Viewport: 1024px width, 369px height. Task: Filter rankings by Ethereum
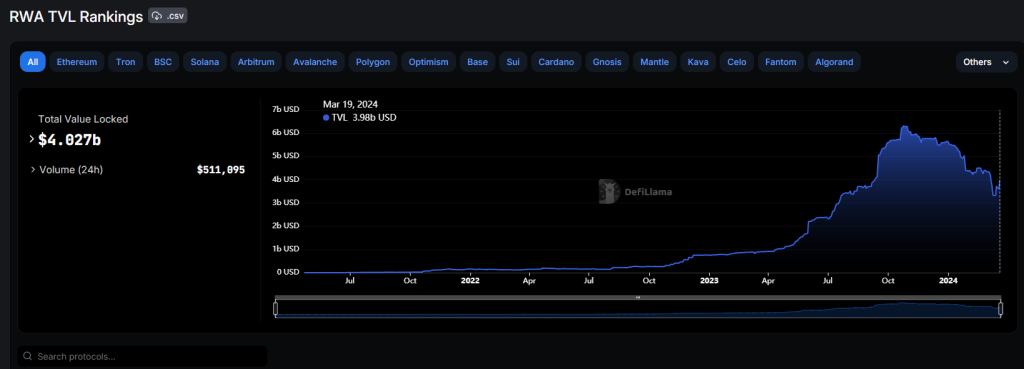(76, 62)
